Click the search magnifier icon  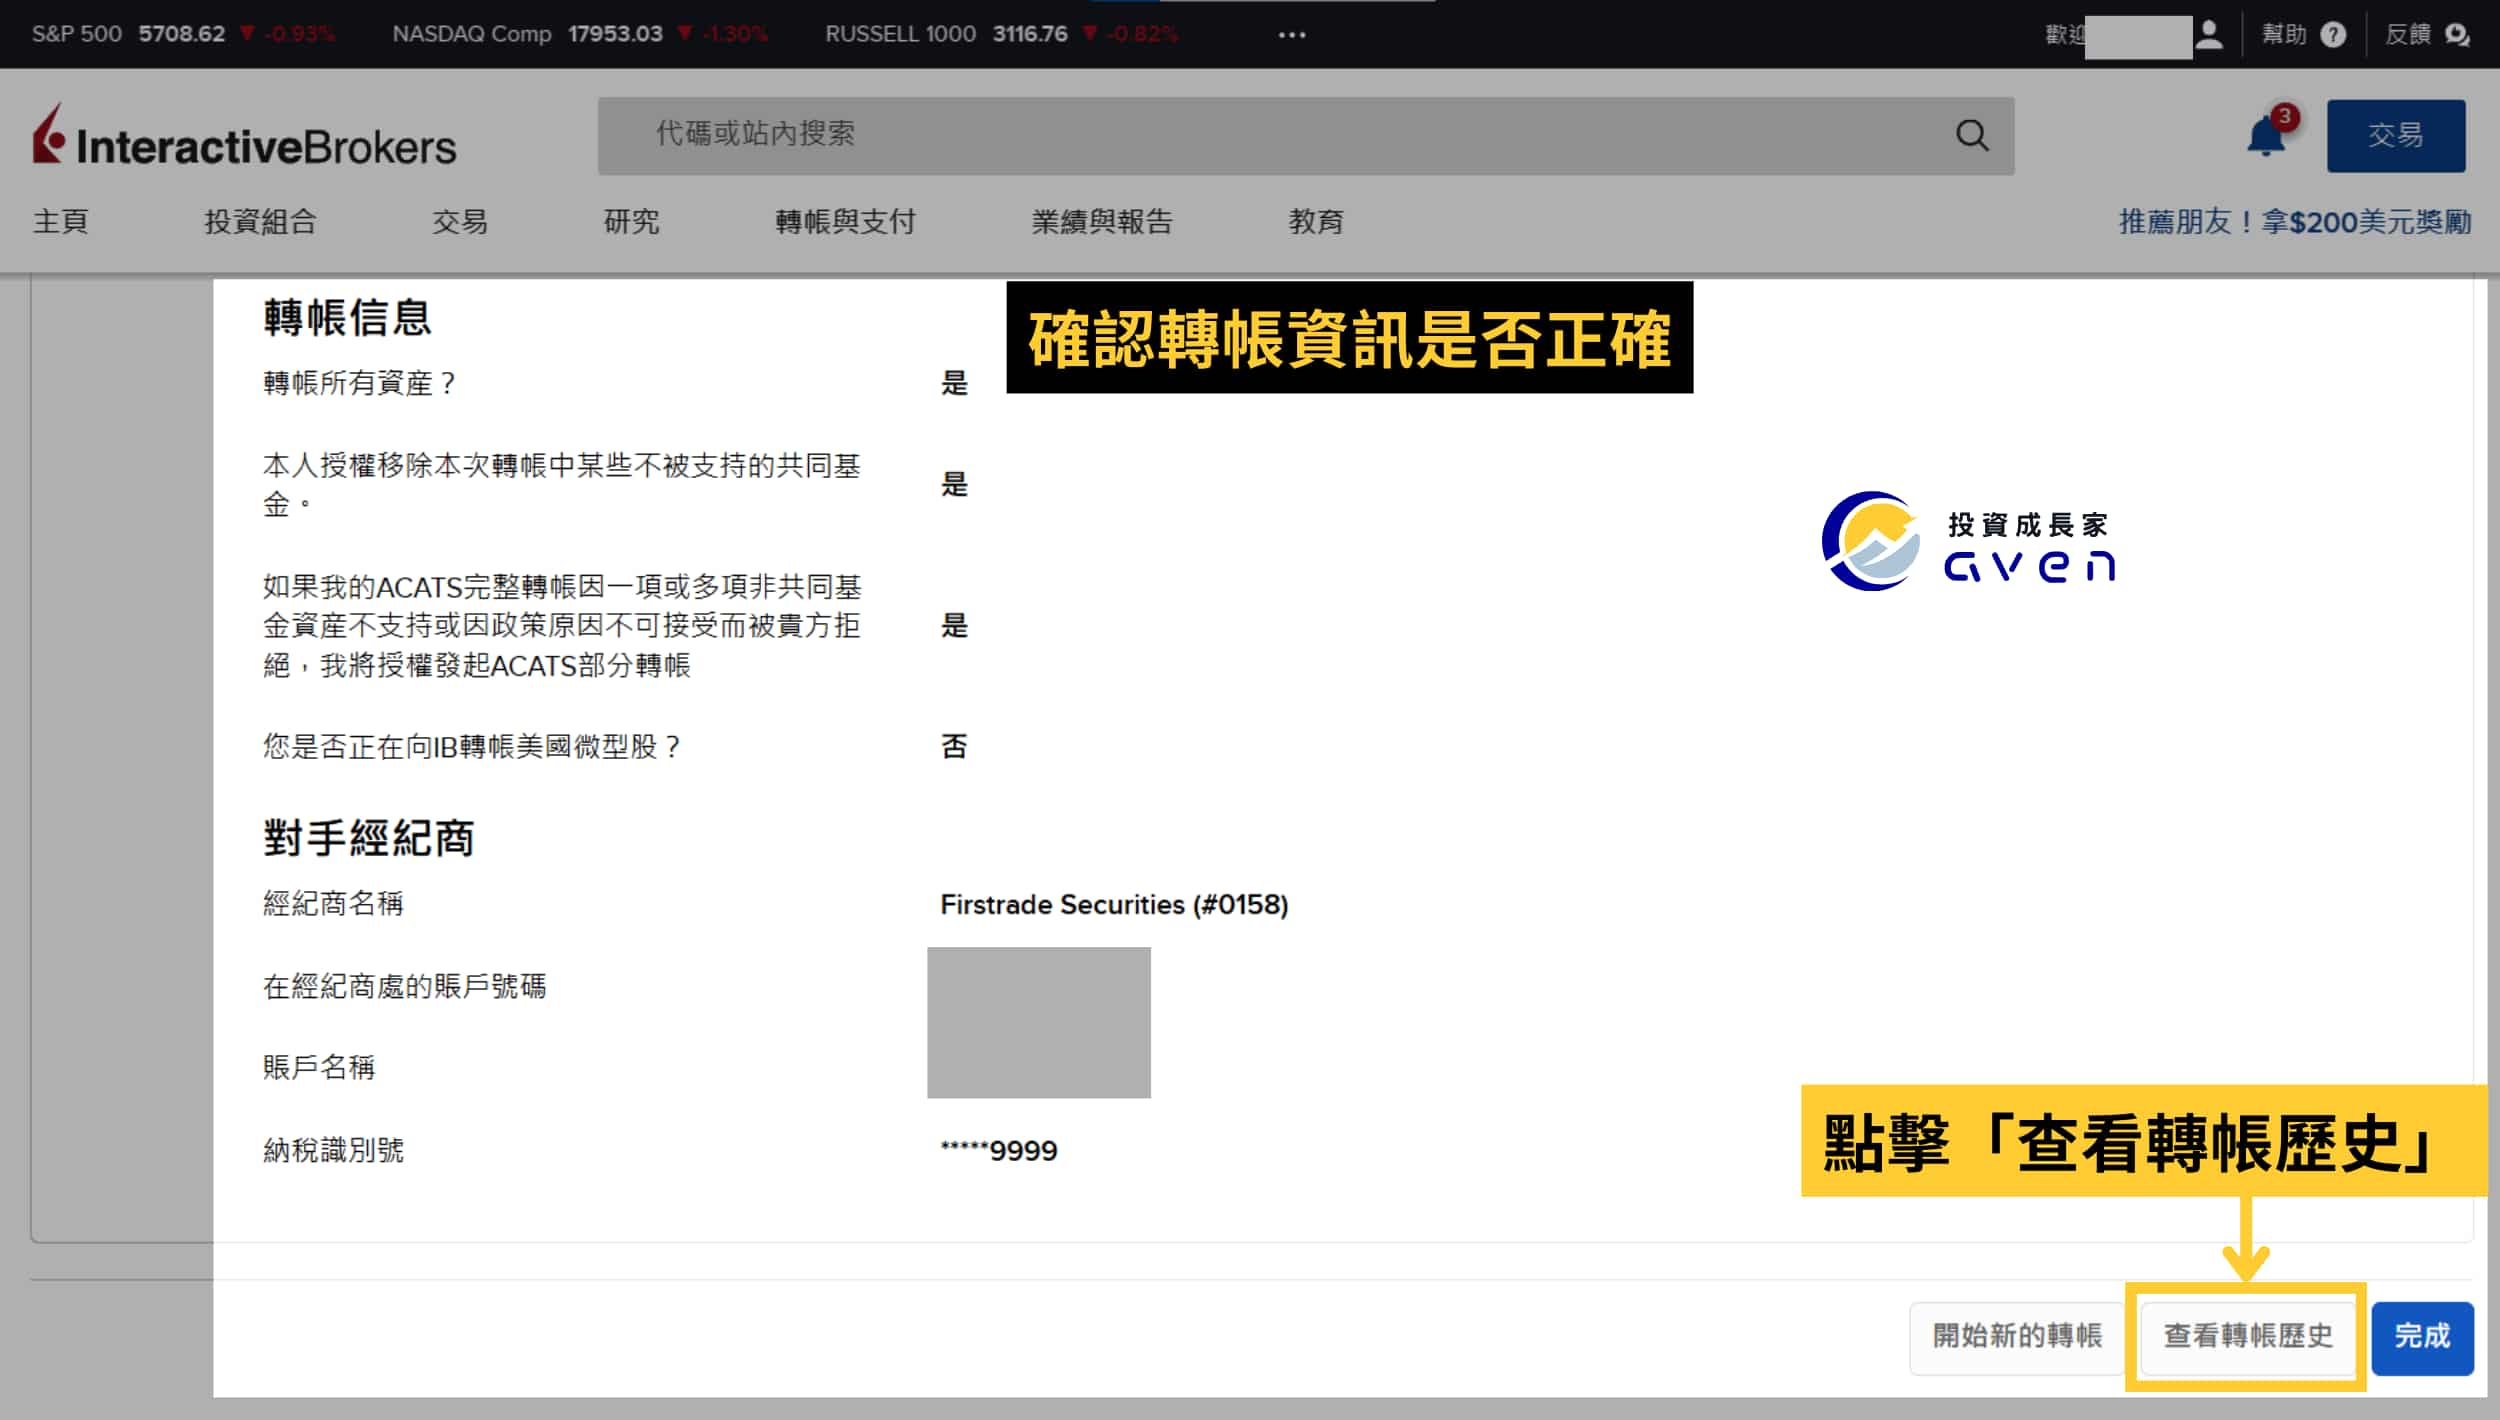pos(1972,135)
